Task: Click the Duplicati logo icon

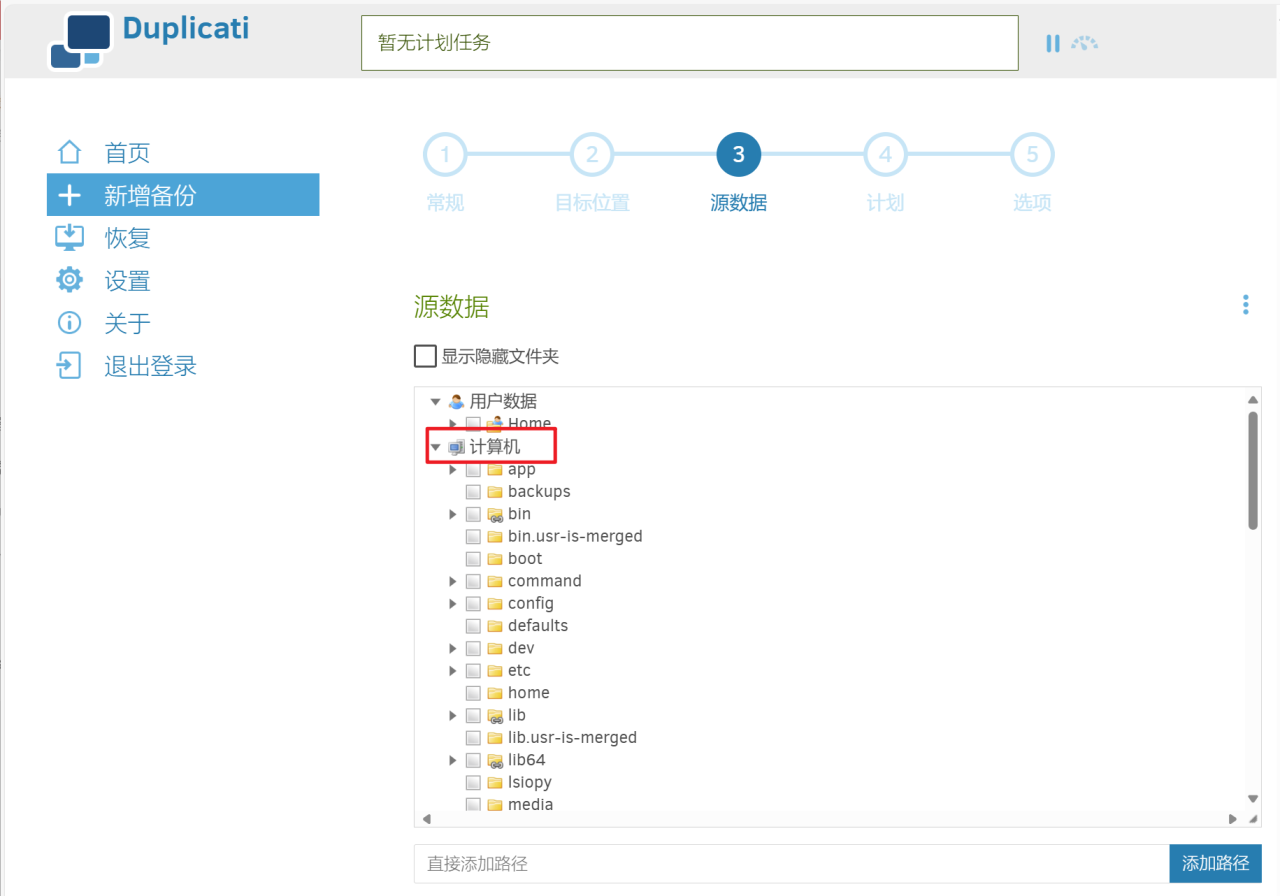Action: tap(79, 41)
